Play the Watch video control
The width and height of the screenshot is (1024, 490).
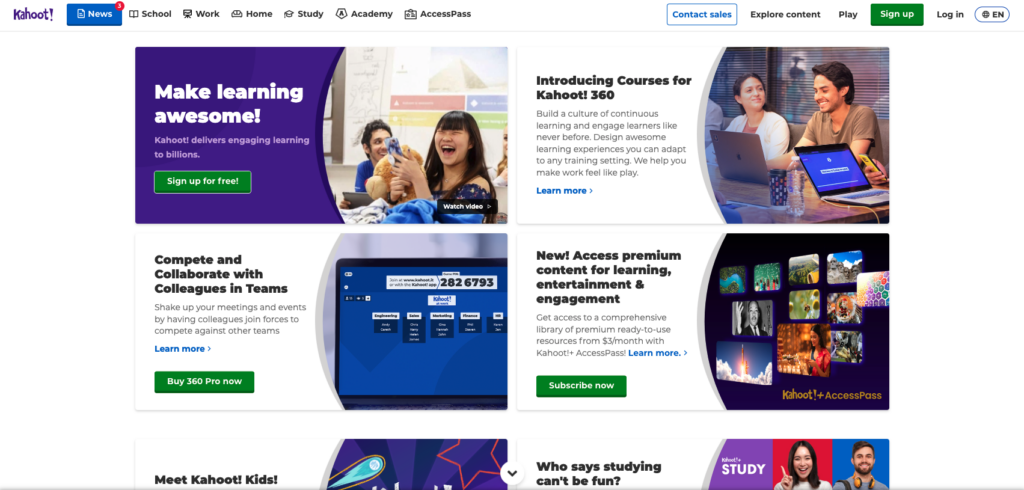tap(467, 206)
